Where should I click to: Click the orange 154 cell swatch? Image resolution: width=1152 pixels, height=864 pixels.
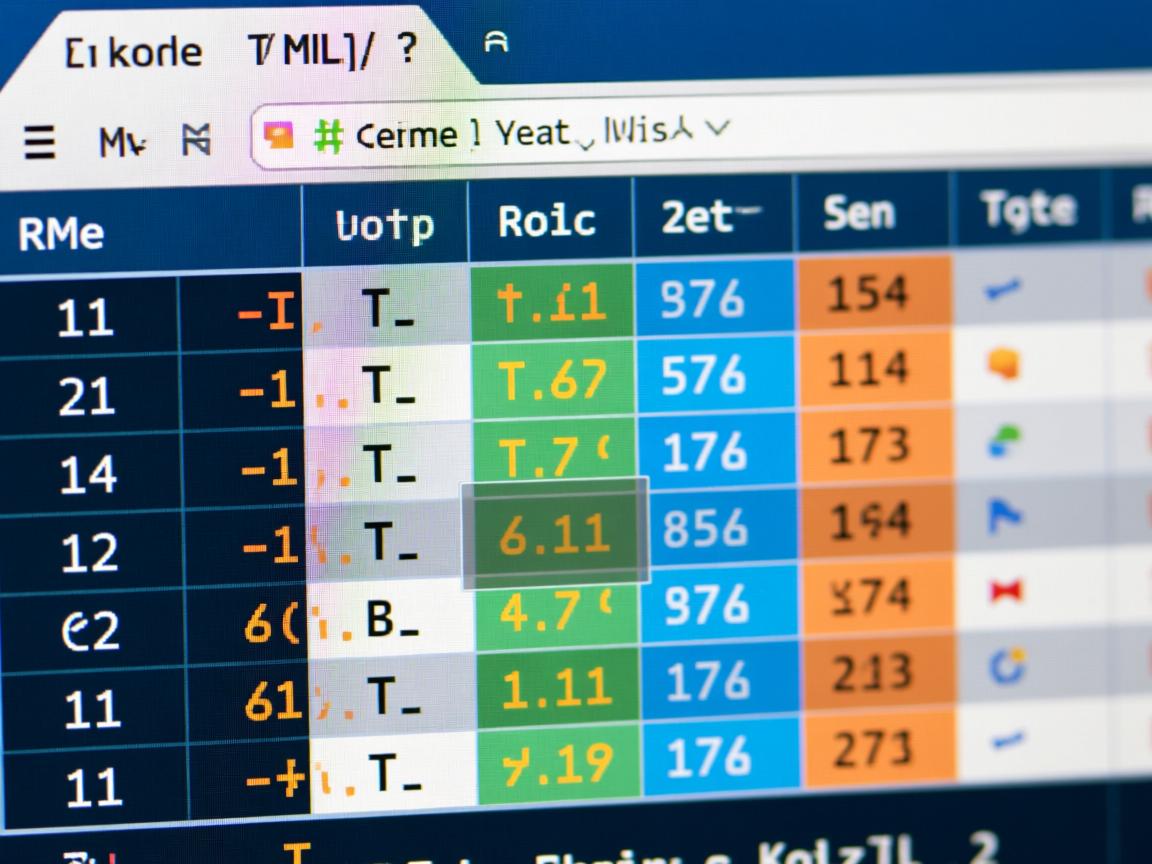coord(870,294)
